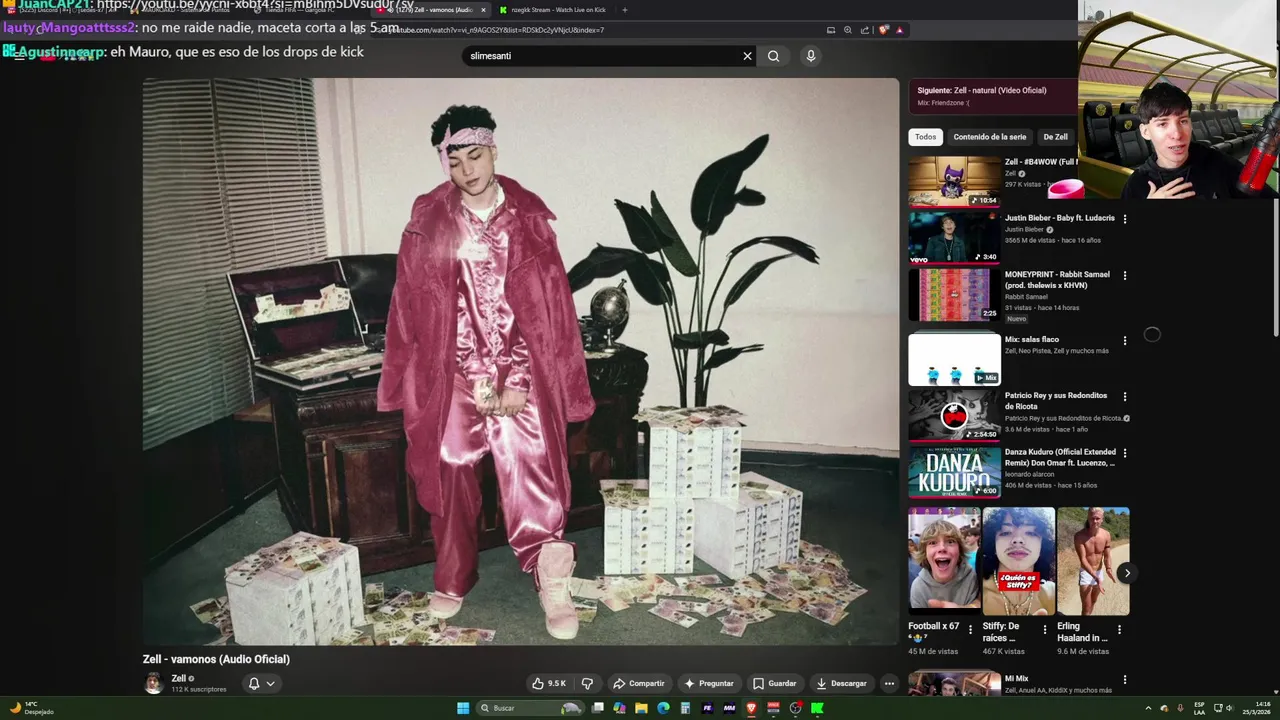Start voice search with the microphone icon
This screenshot has width=1280, height=720.
pos(811,56)
